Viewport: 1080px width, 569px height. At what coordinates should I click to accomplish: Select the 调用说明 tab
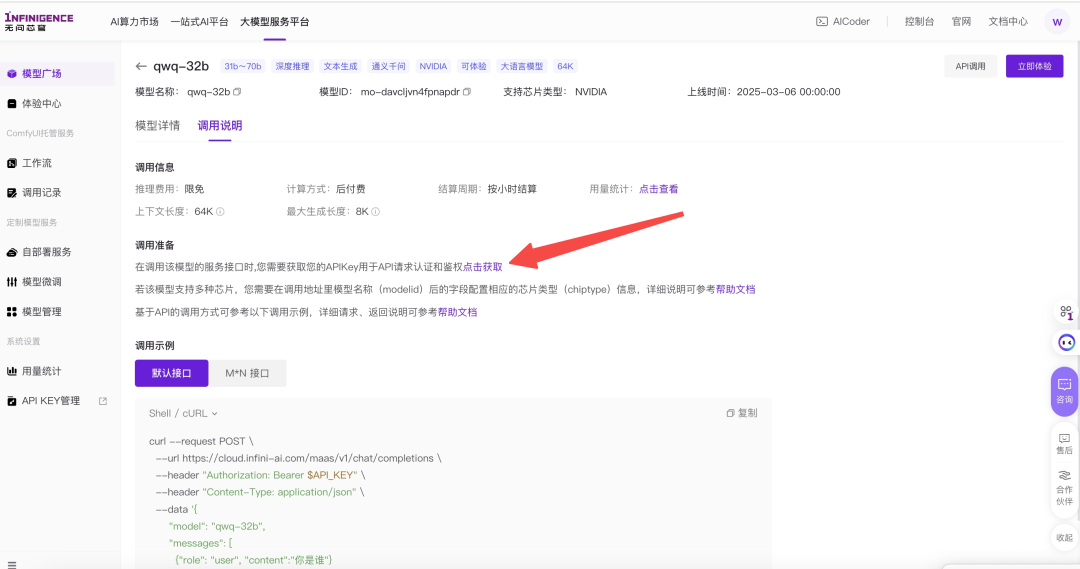[x=220, y=125]
